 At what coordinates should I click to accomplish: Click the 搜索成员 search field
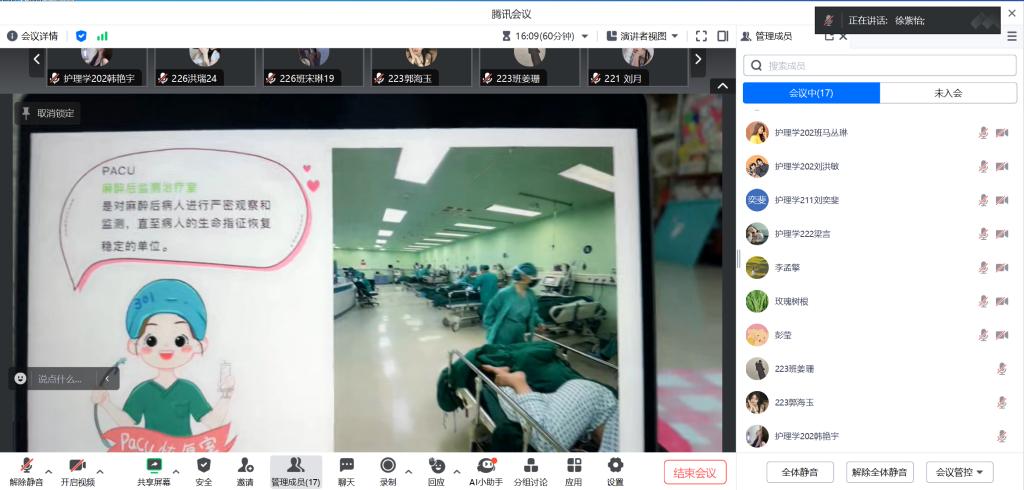point(880,66)
